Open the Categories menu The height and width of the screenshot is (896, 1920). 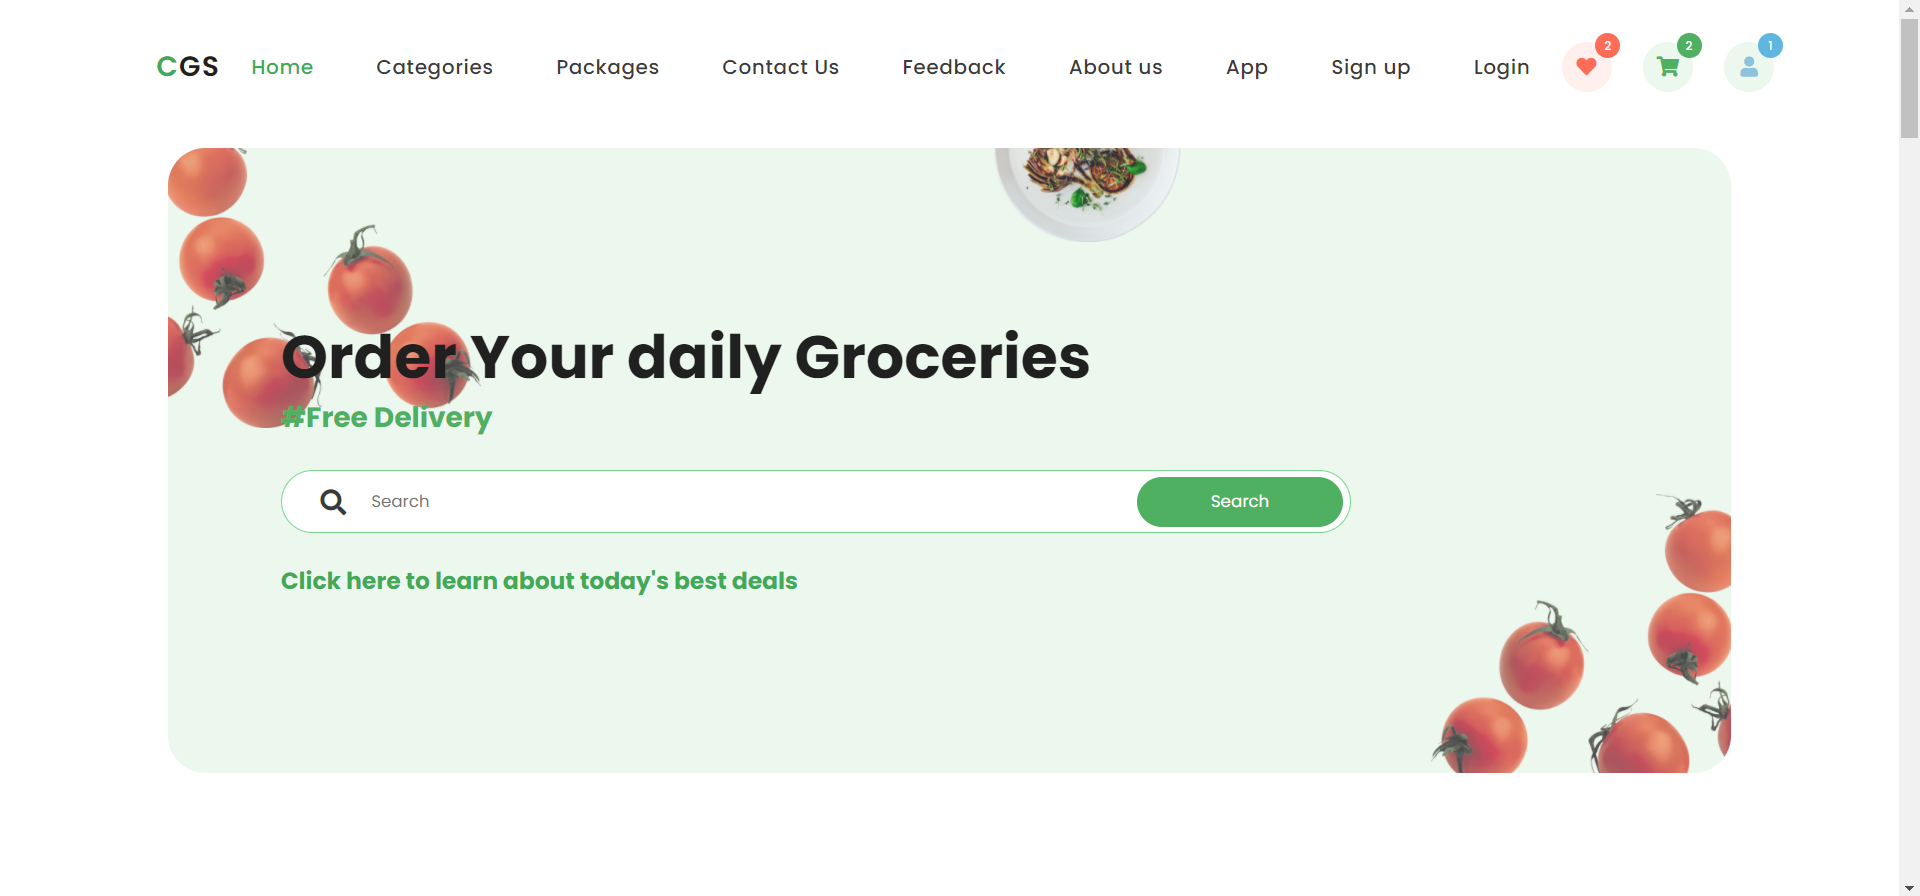click(434, 67)
